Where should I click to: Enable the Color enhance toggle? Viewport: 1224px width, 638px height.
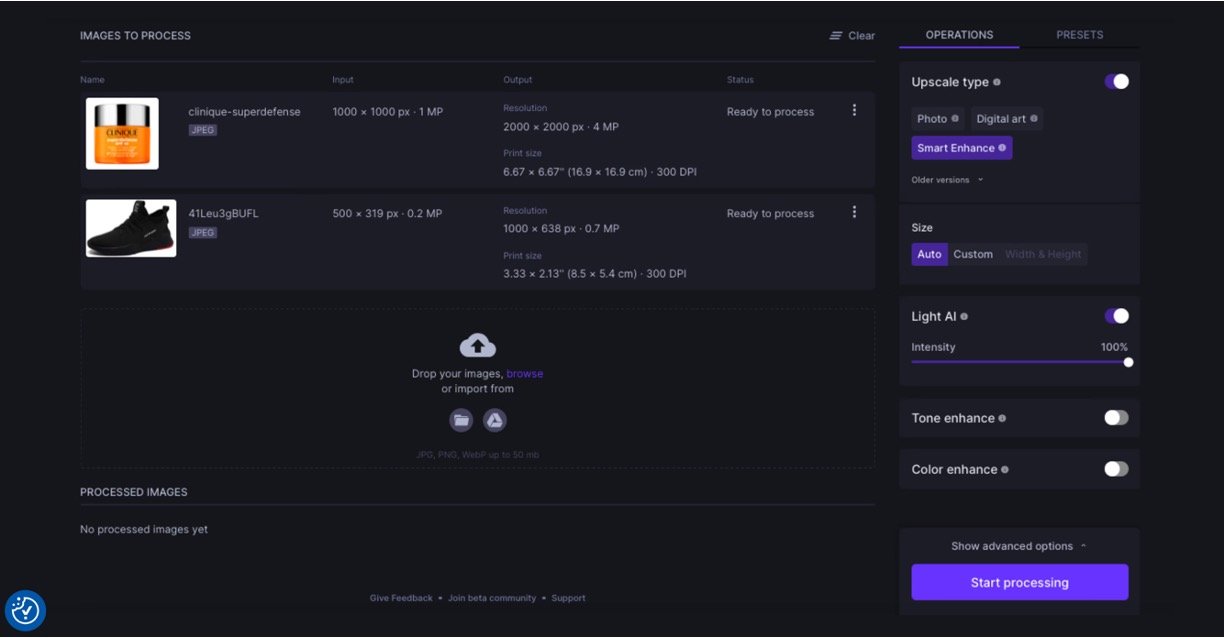pyautogui.click(x=1116, y=469)
